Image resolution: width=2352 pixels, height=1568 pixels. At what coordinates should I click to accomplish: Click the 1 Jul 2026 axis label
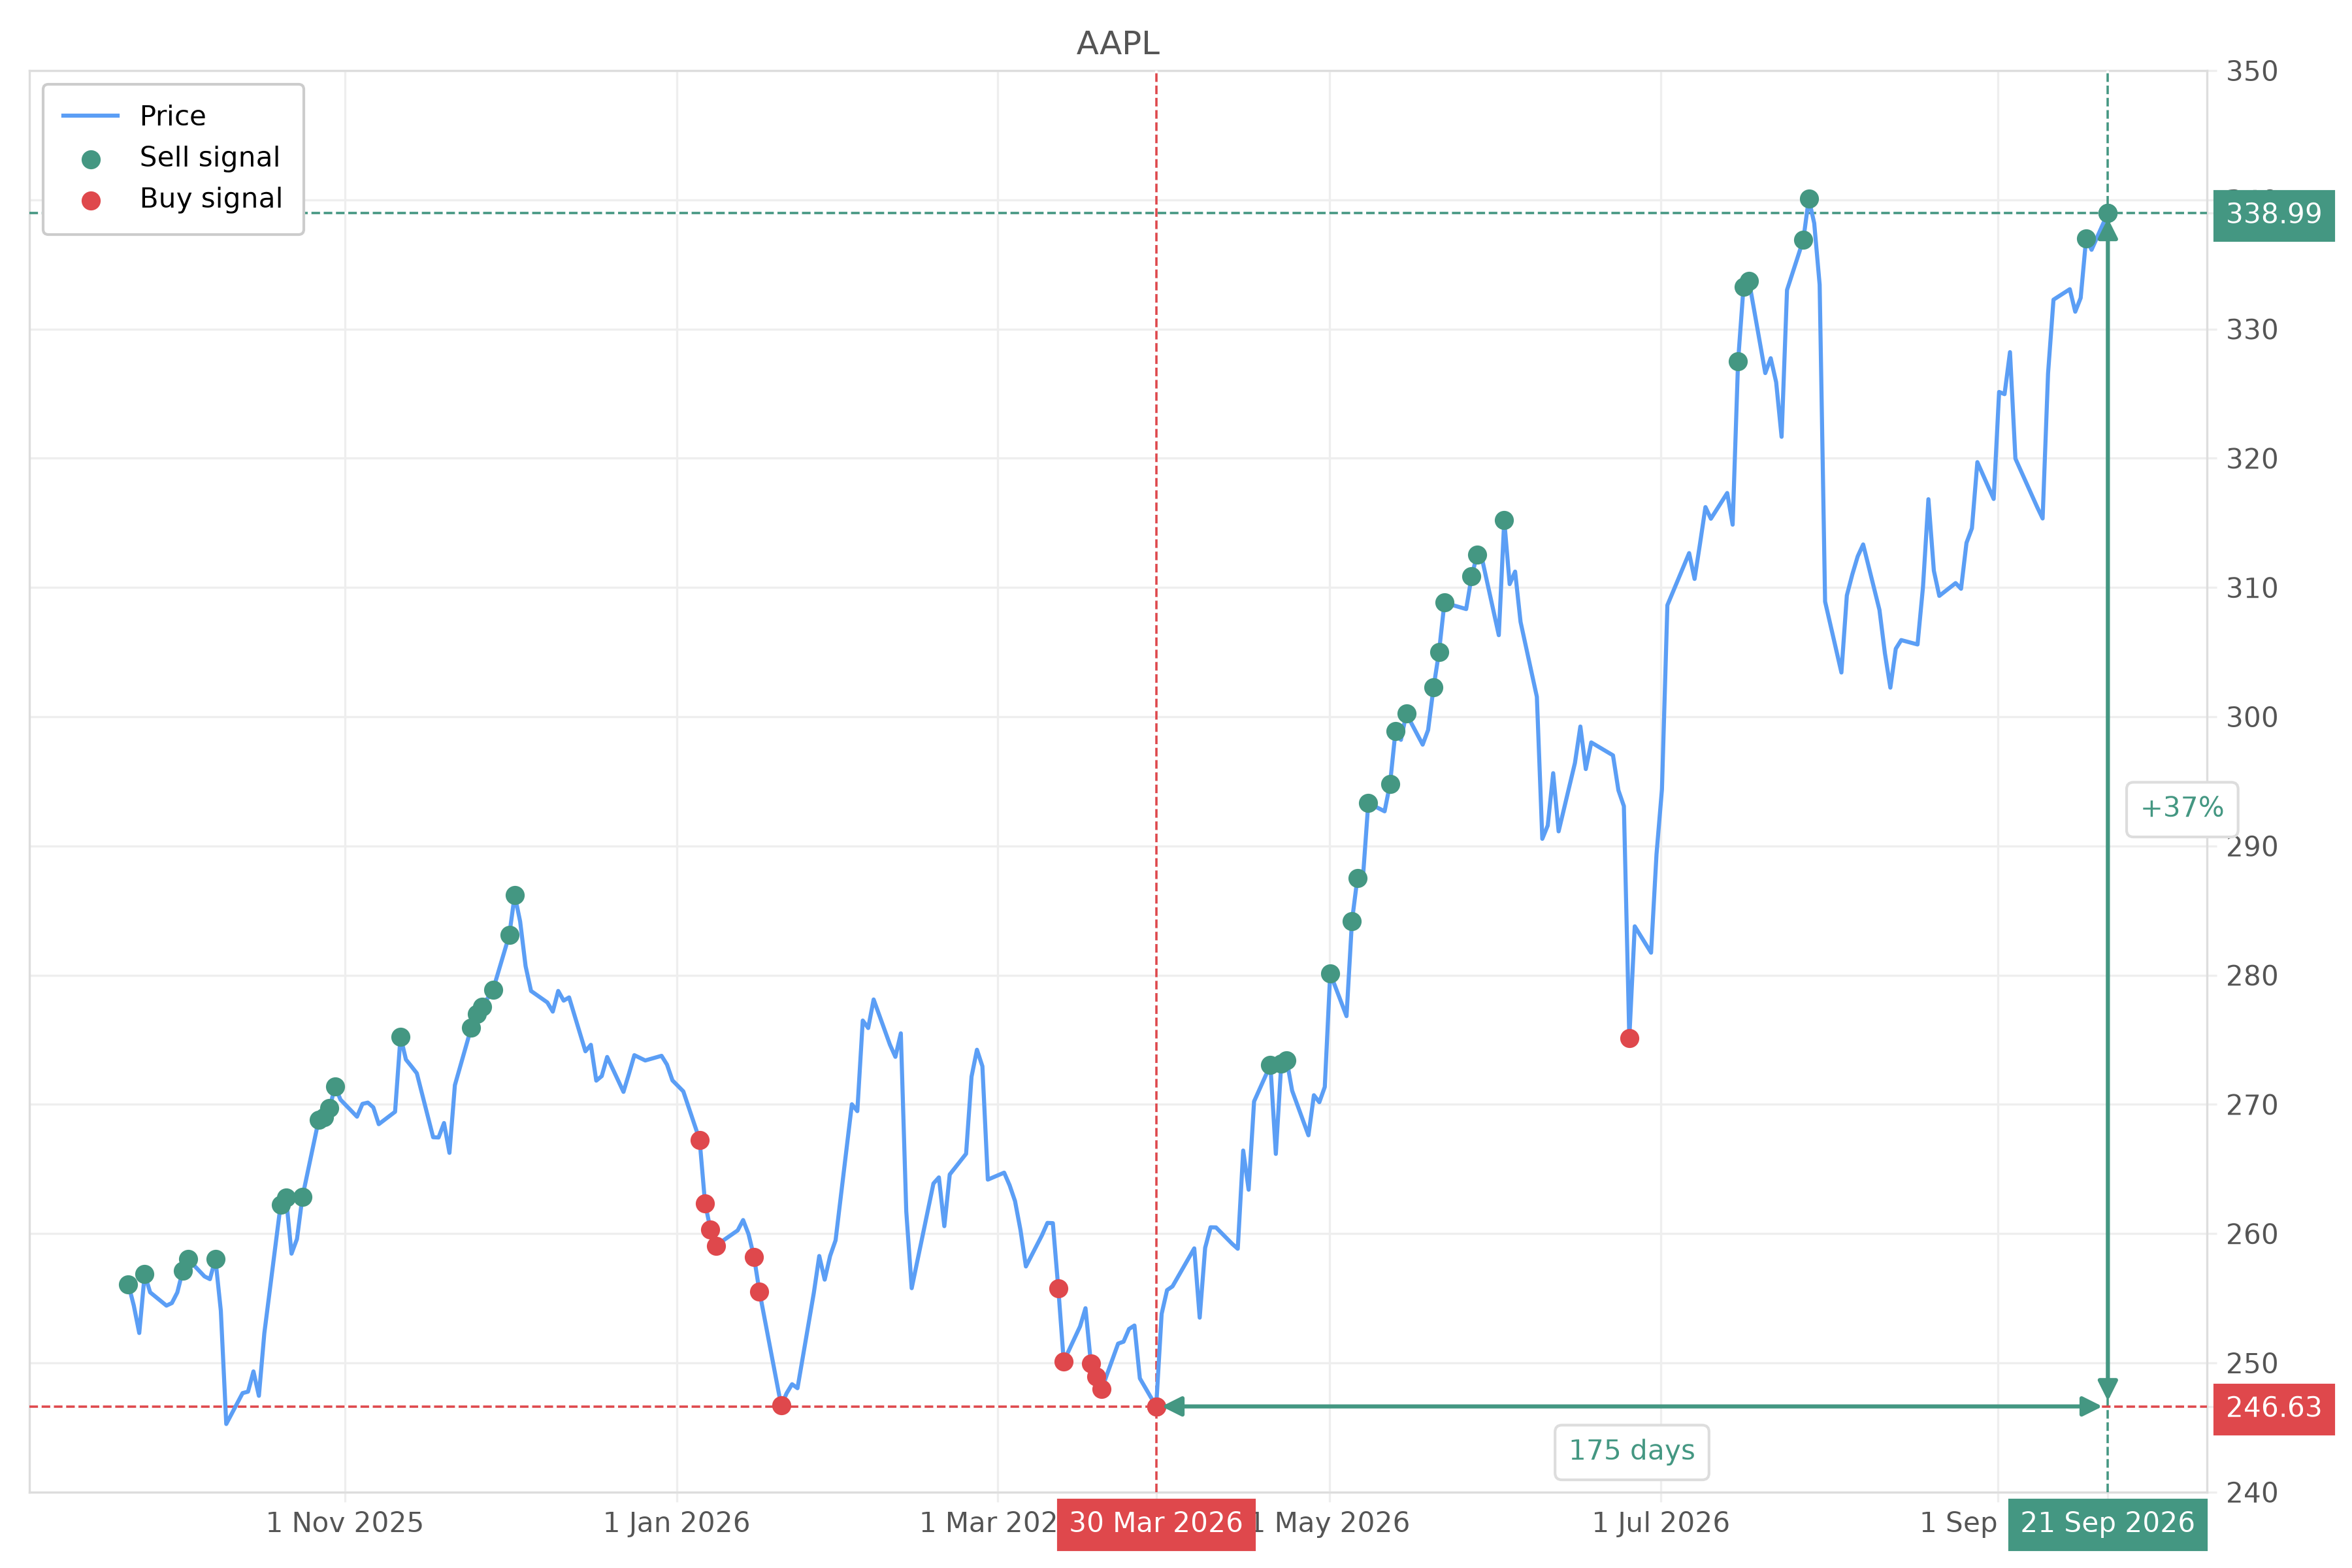coord(1661,1523)
